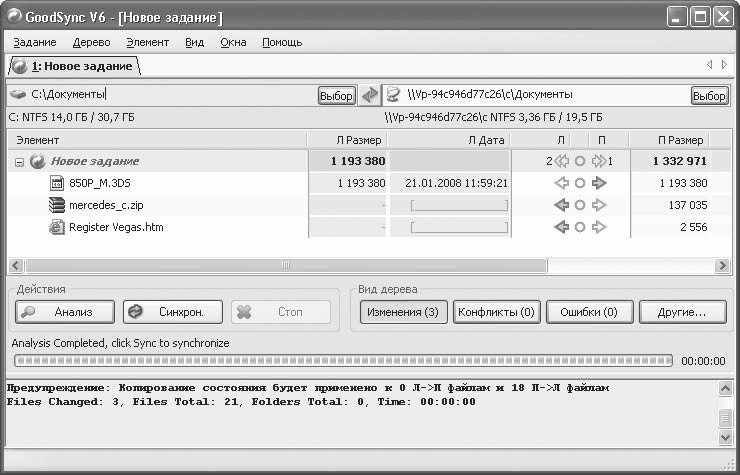The width and height of the screenshot is (740, 475).
Task: Open the Другие... view options
Action: point(682,312)
